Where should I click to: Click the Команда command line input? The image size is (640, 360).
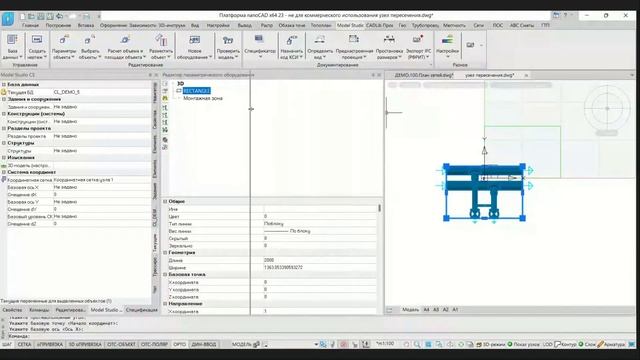tap(318, 336)
